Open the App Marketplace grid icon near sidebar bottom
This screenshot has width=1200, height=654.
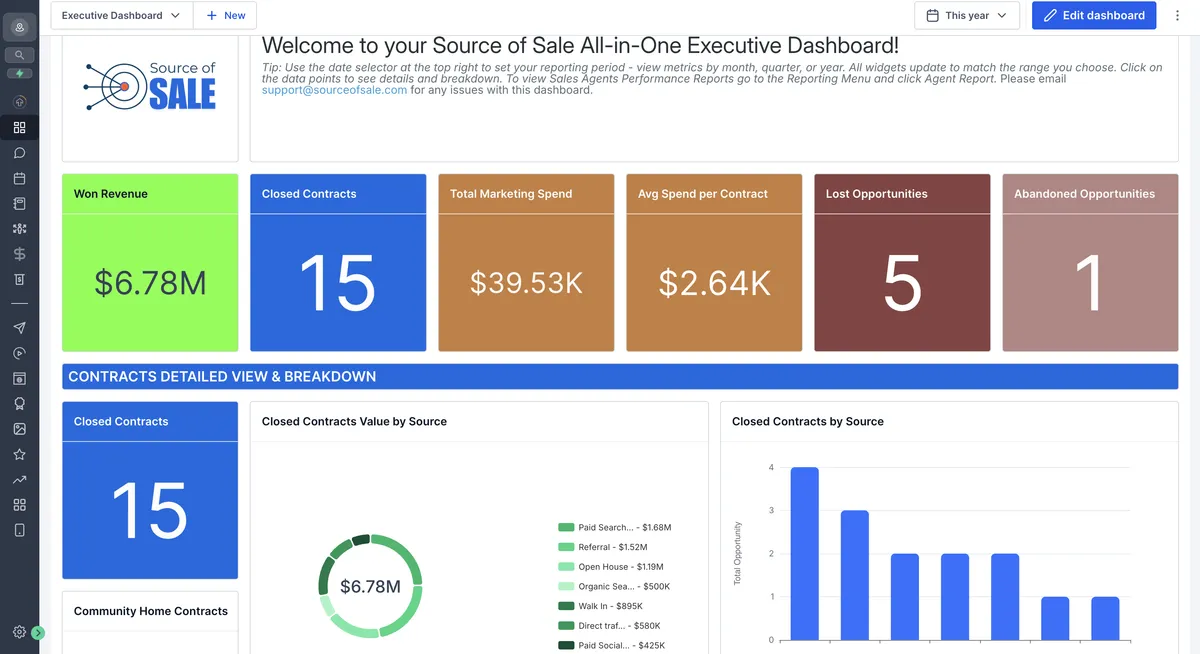[x=19, y=505]
